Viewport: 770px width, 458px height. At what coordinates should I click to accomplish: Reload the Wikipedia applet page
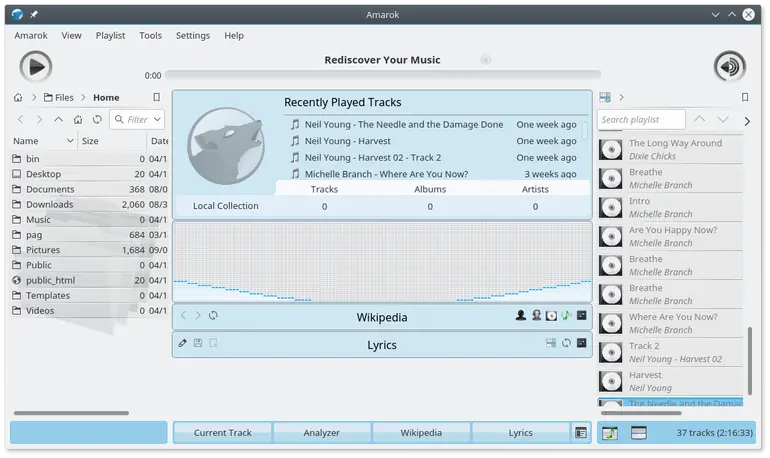213,315
